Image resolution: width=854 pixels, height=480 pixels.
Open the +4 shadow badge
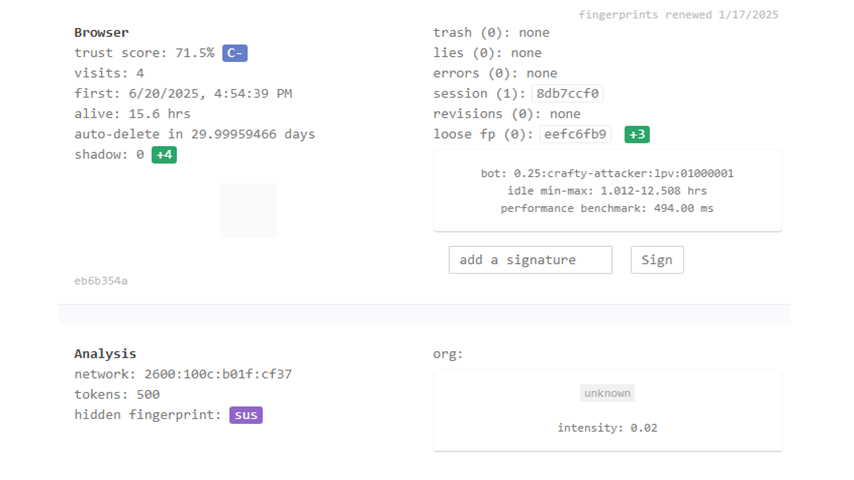[164, 155]
